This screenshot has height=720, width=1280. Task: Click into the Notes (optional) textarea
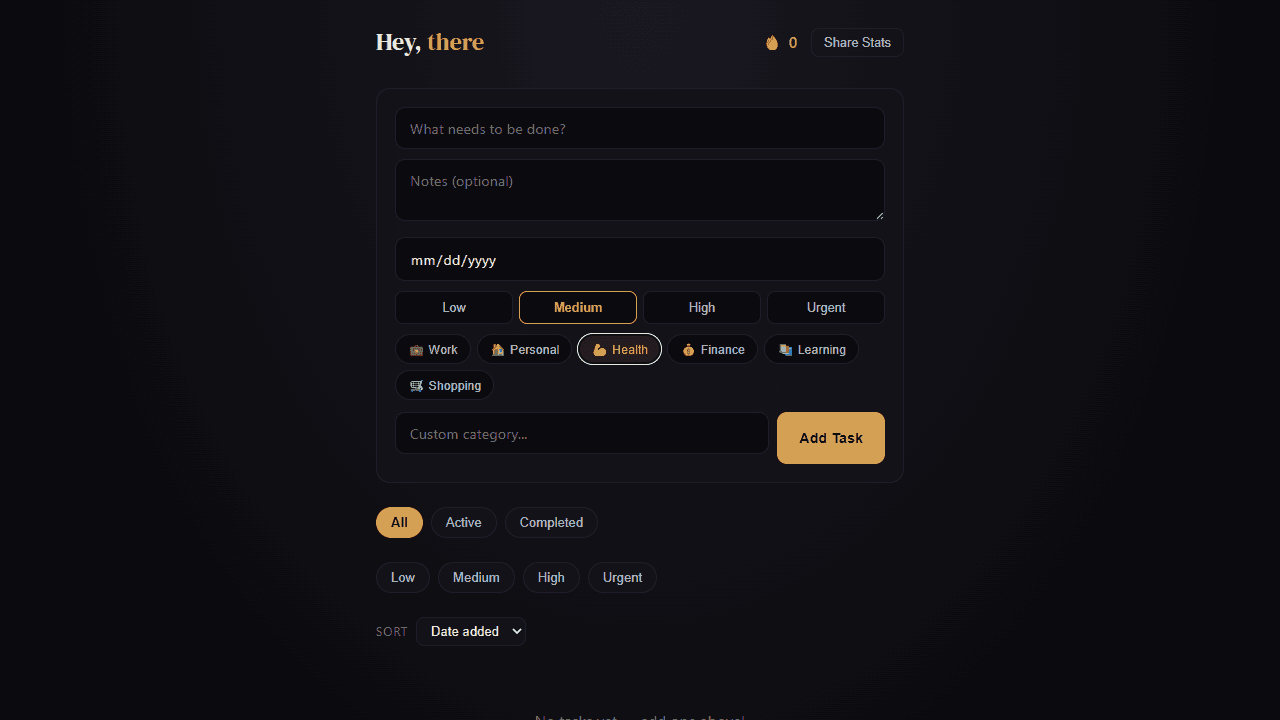(x=640, y=190)
